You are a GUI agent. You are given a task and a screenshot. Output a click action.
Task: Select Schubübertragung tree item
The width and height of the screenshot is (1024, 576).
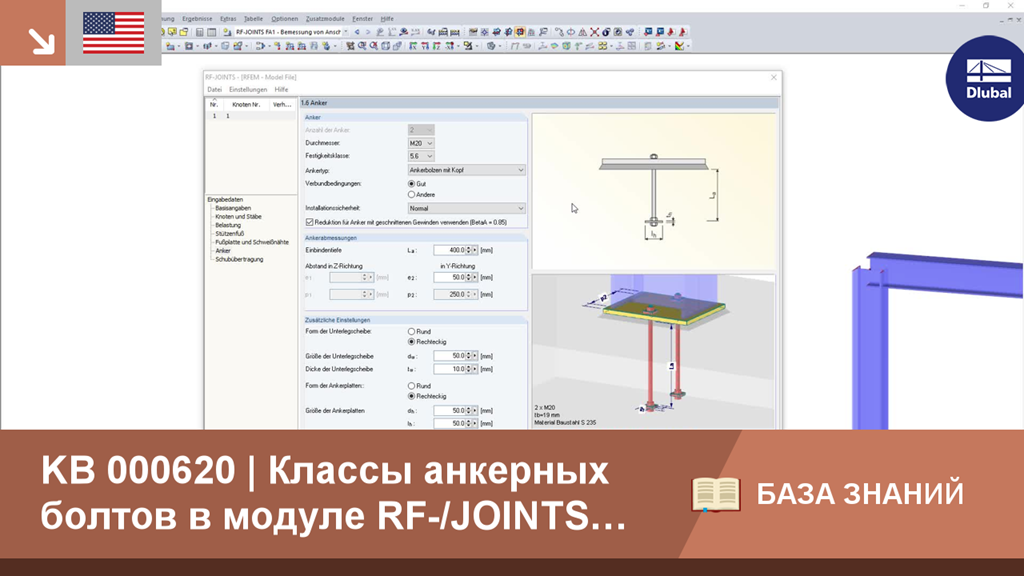pyautogui.click(x=239, y=259)
